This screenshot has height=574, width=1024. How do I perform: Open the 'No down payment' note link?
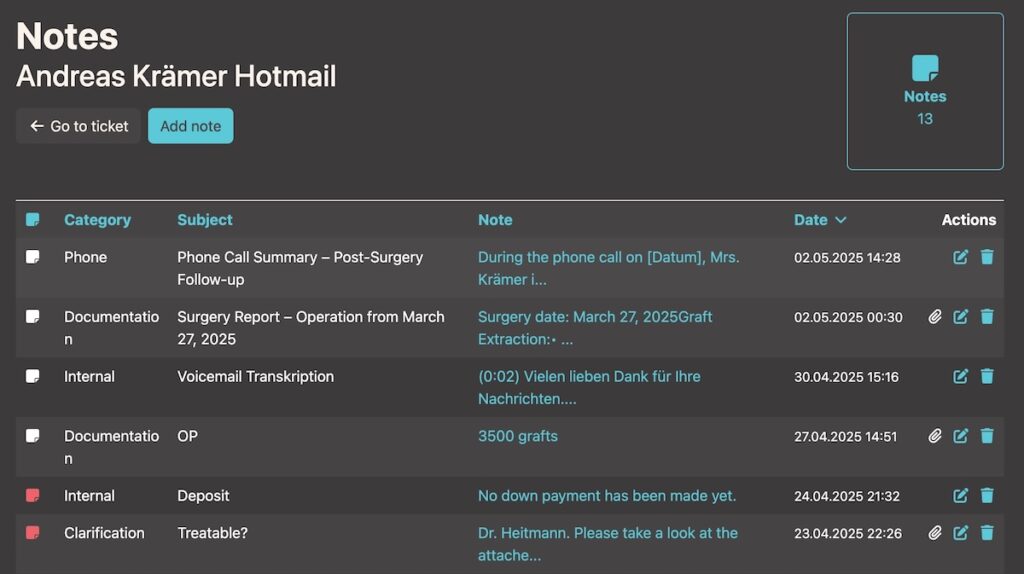click(607, 496)
